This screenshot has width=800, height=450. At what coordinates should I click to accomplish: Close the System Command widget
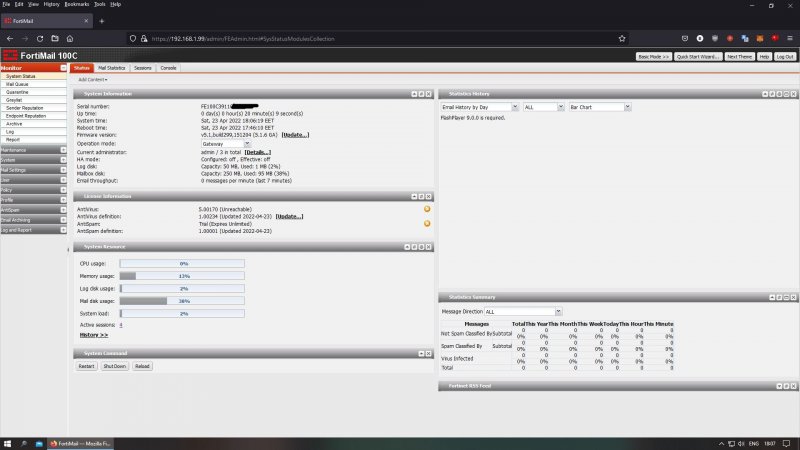429,354
